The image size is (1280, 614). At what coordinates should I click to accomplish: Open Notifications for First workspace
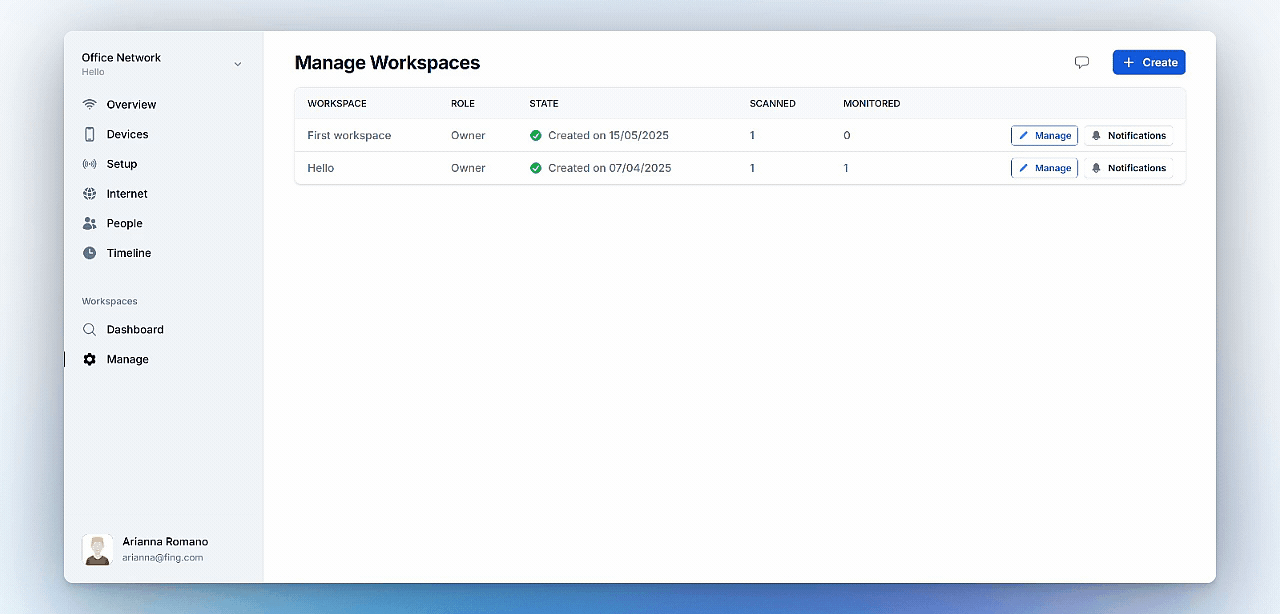1128,135
